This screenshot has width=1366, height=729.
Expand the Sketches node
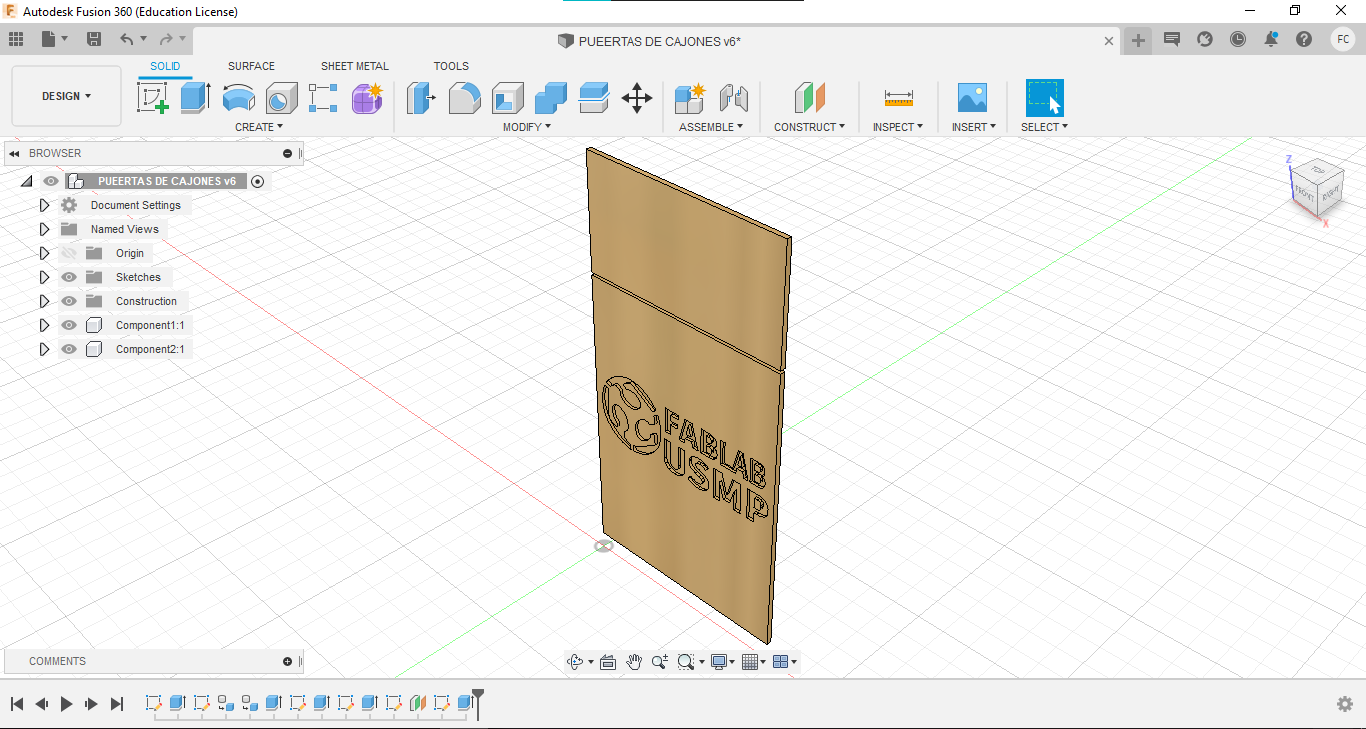point(44,277)
